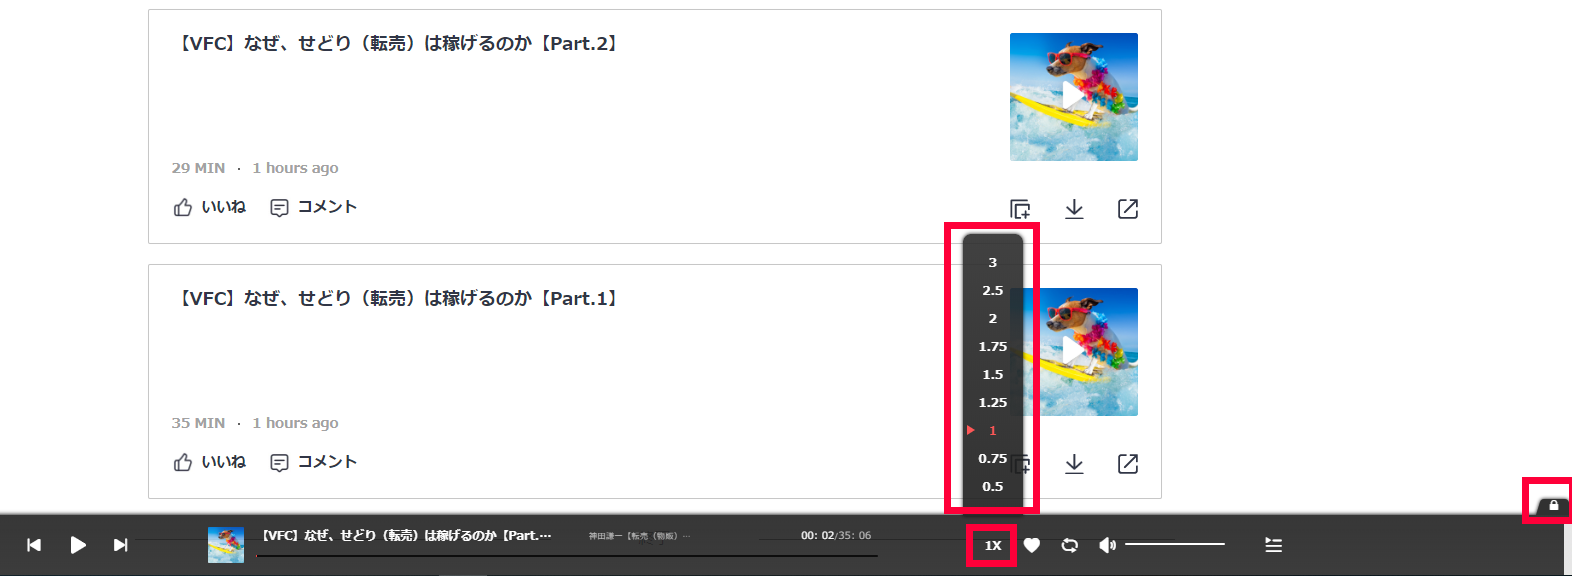Add Part.2 episode to playlist
The image size is (1572, 576).
pos(1020,208)
